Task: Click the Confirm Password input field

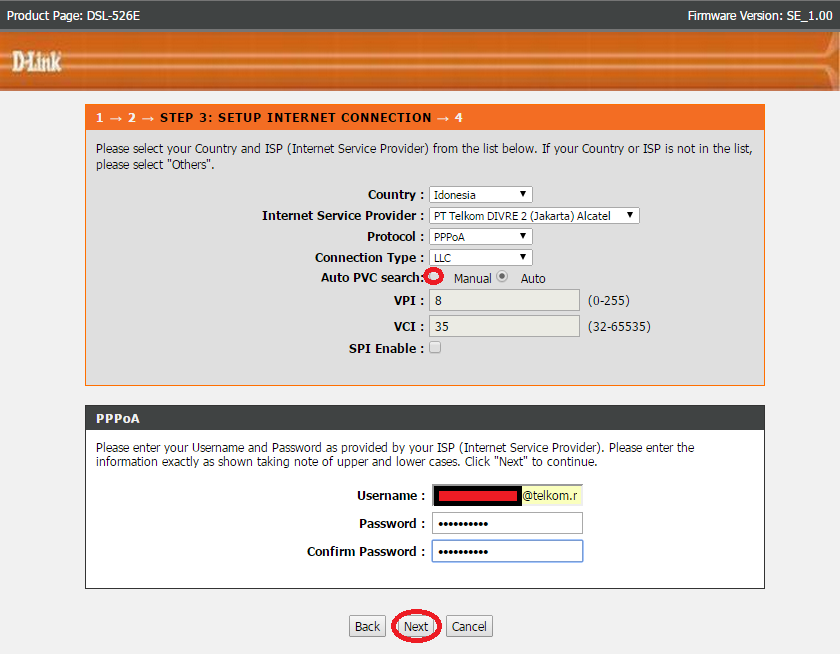Action: click(x=507, y=551)
